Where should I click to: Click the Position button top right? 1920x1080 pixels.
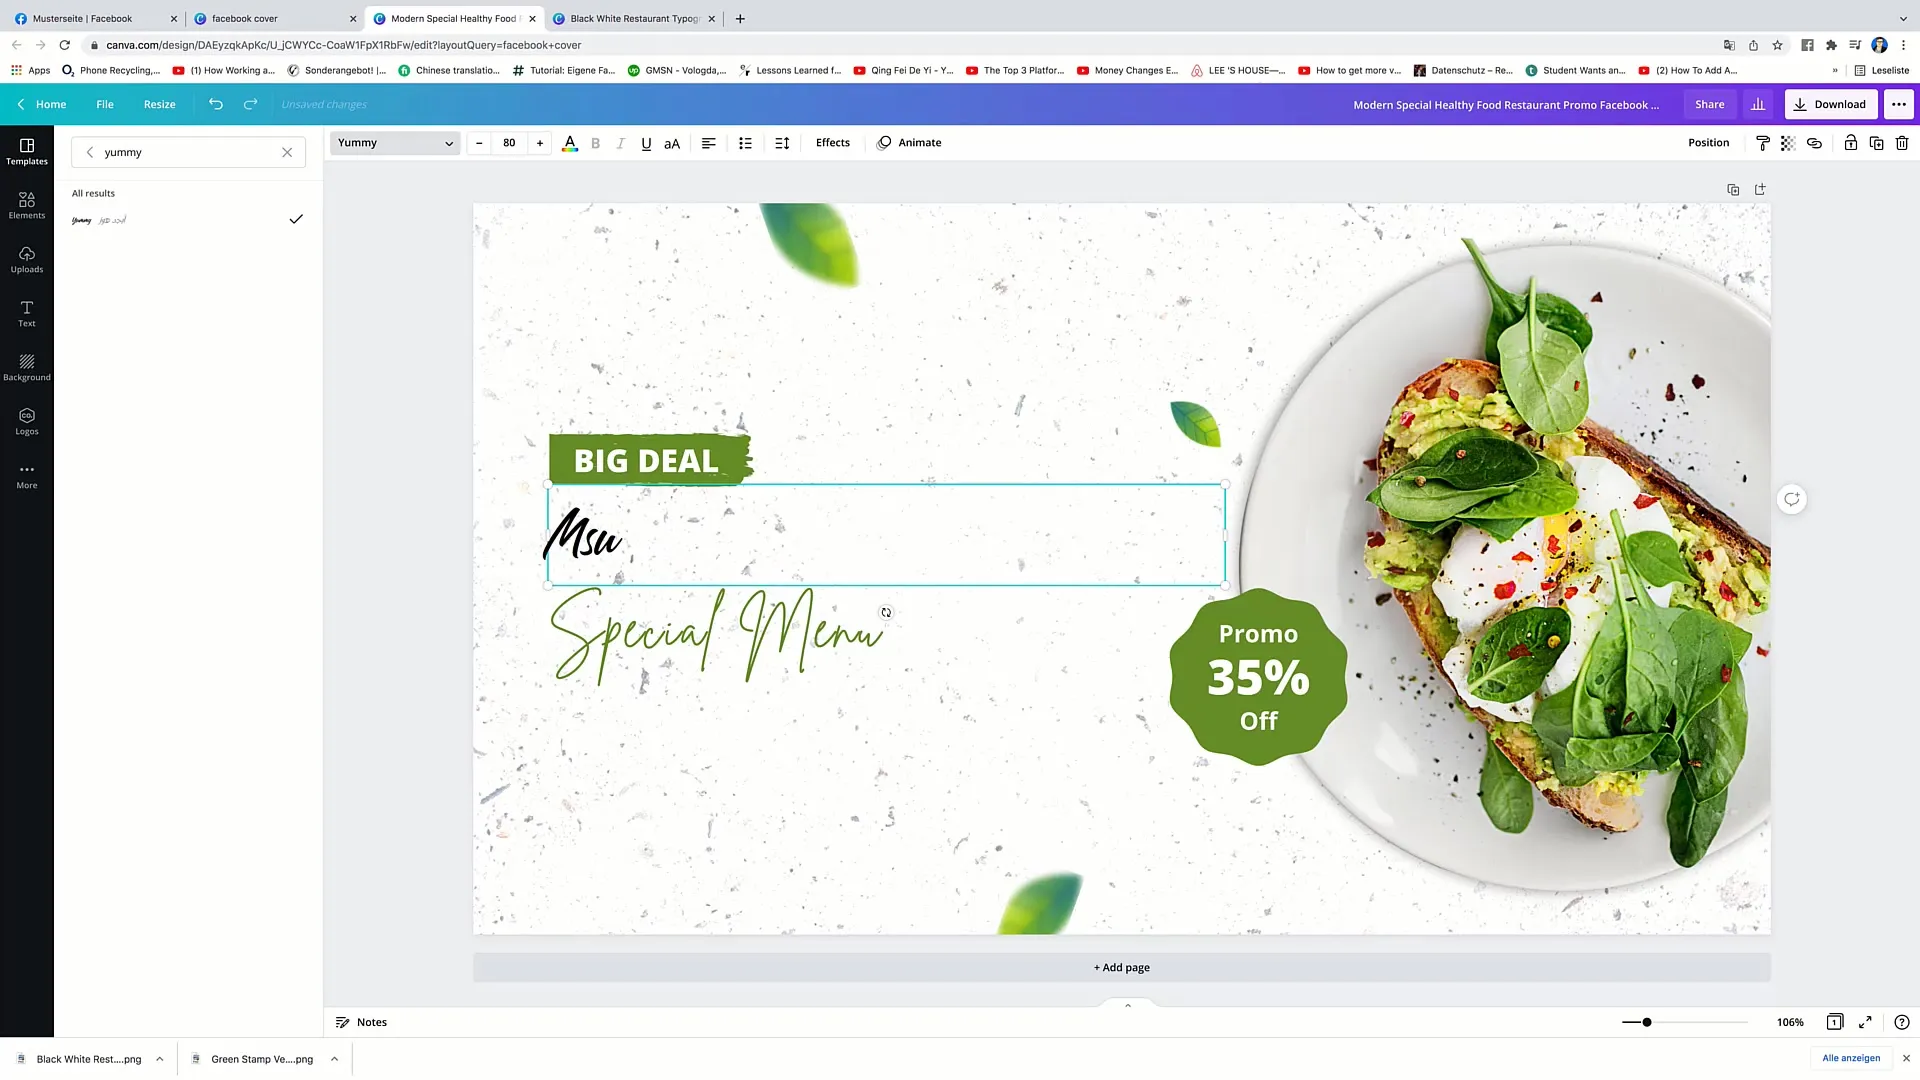1708,142
